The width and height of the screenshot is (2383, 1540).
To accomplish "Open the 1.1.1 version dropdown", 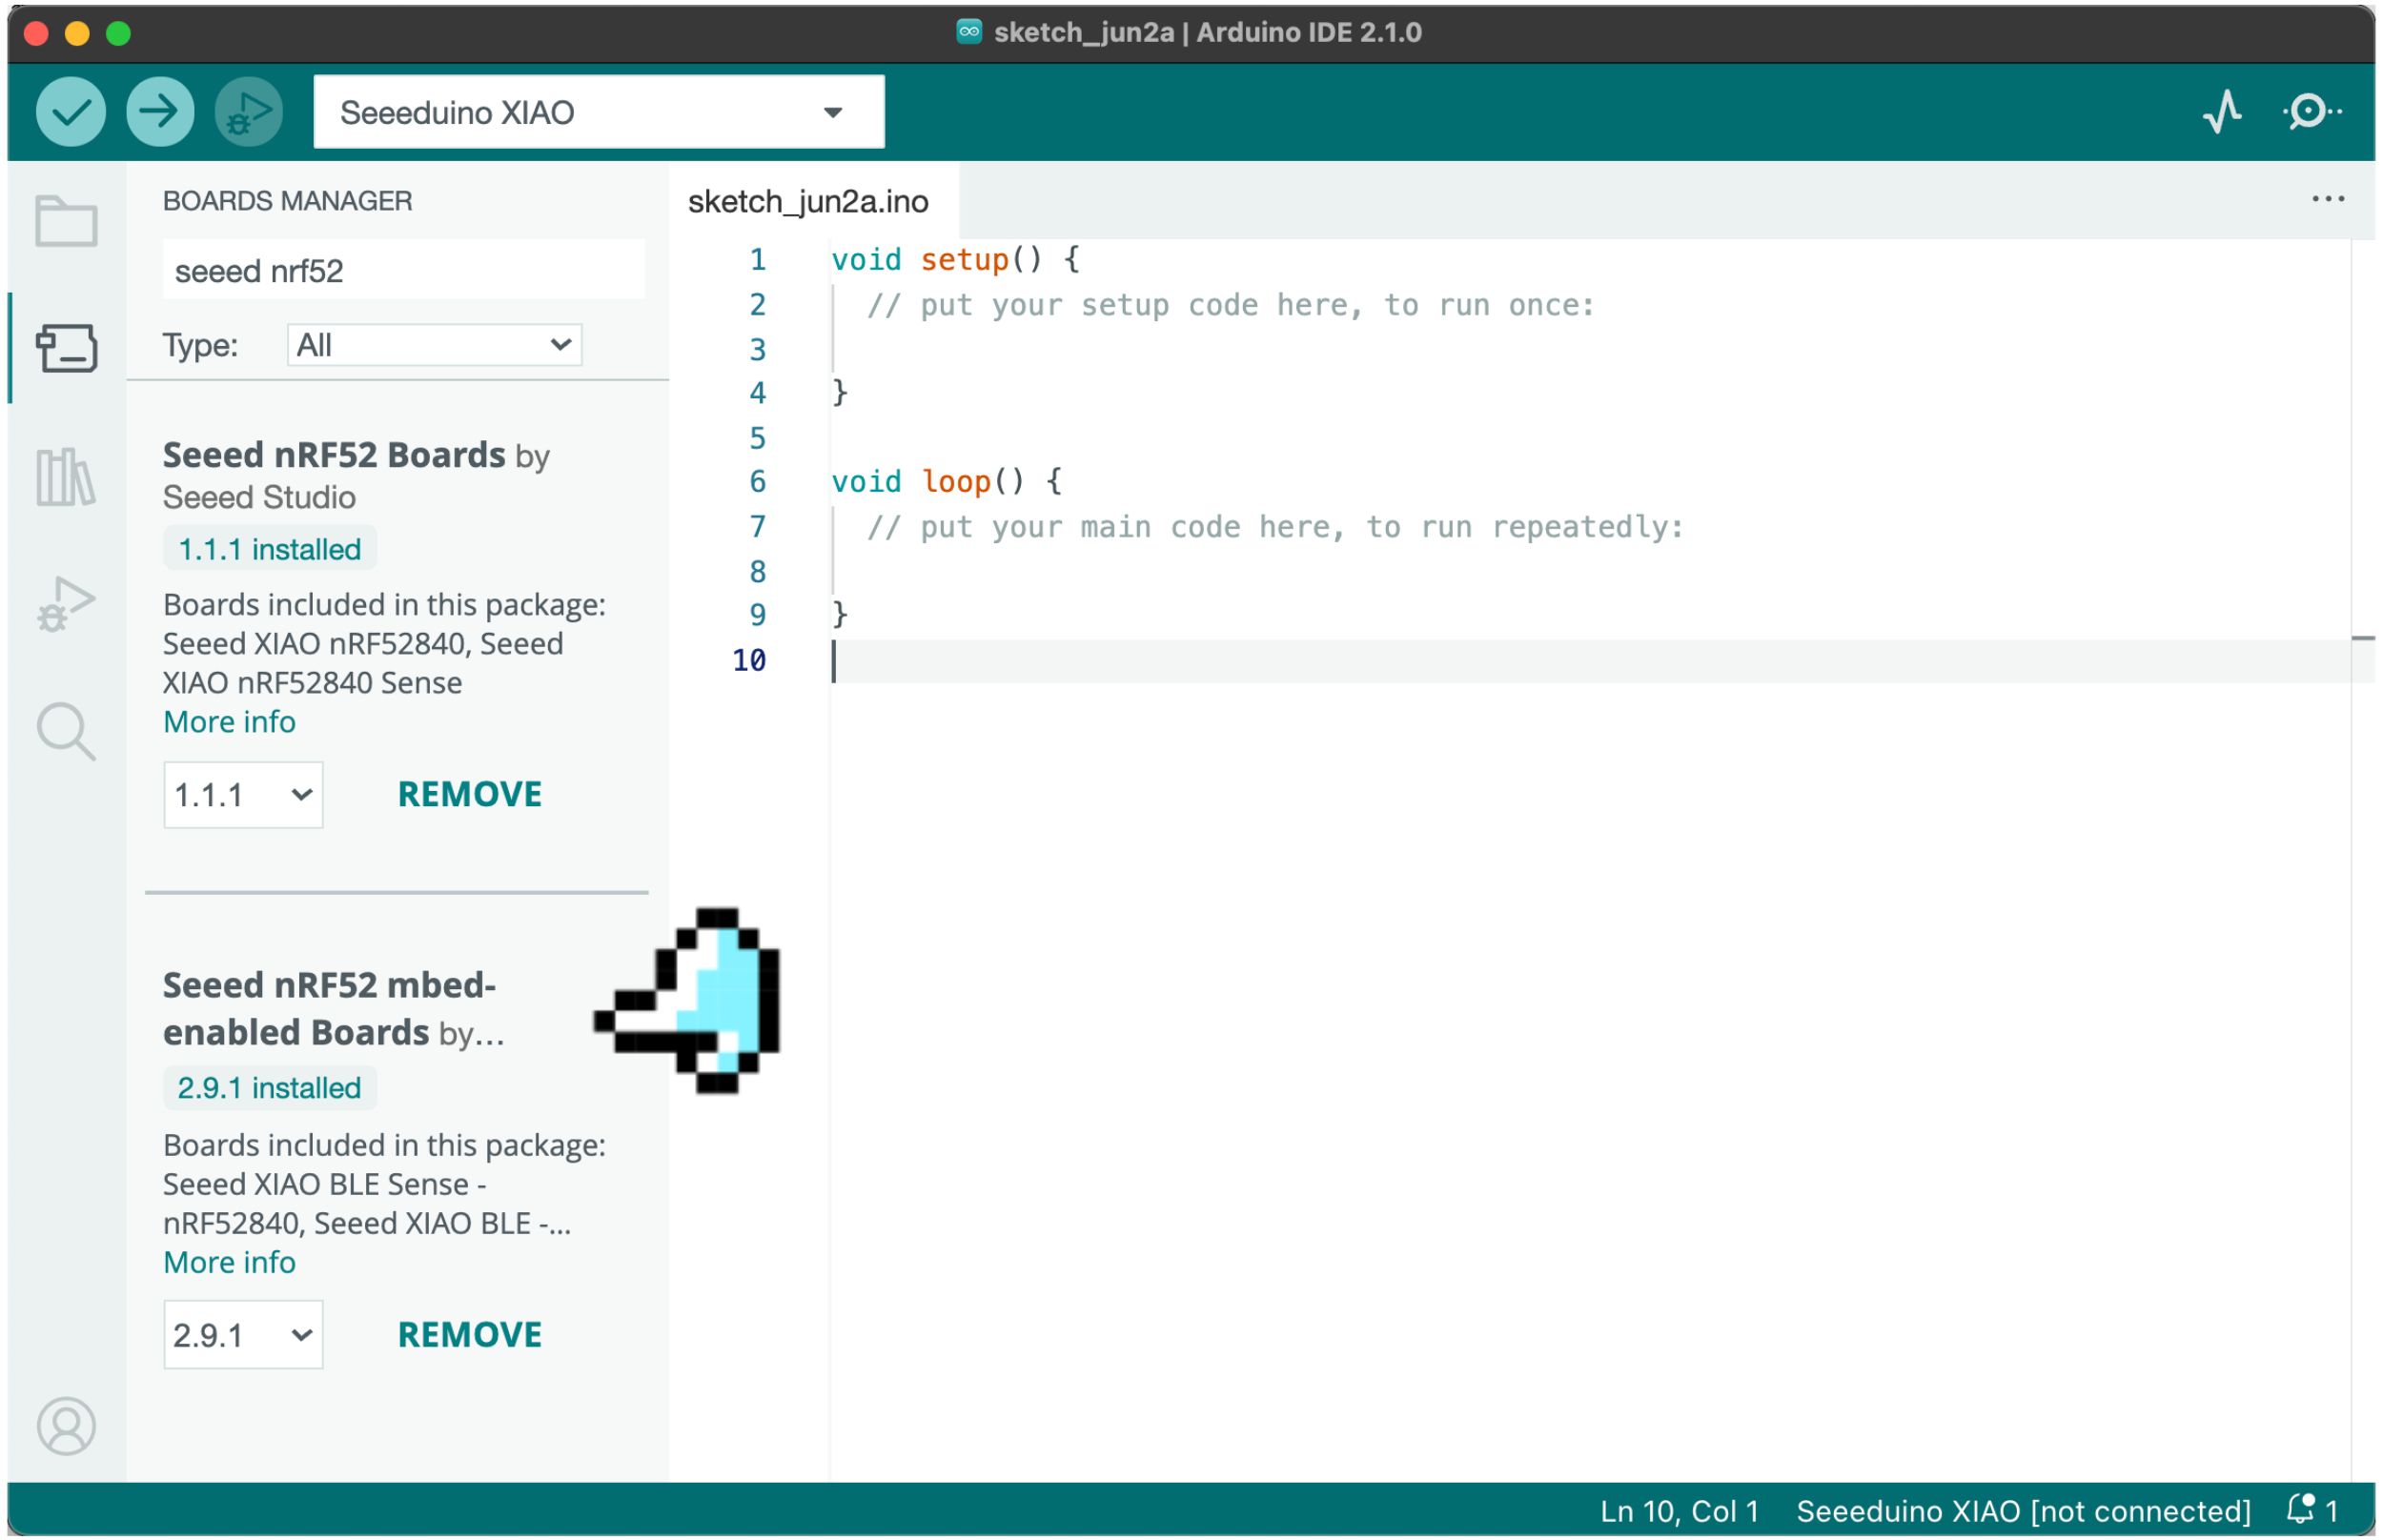I will [x=243, y=794].
